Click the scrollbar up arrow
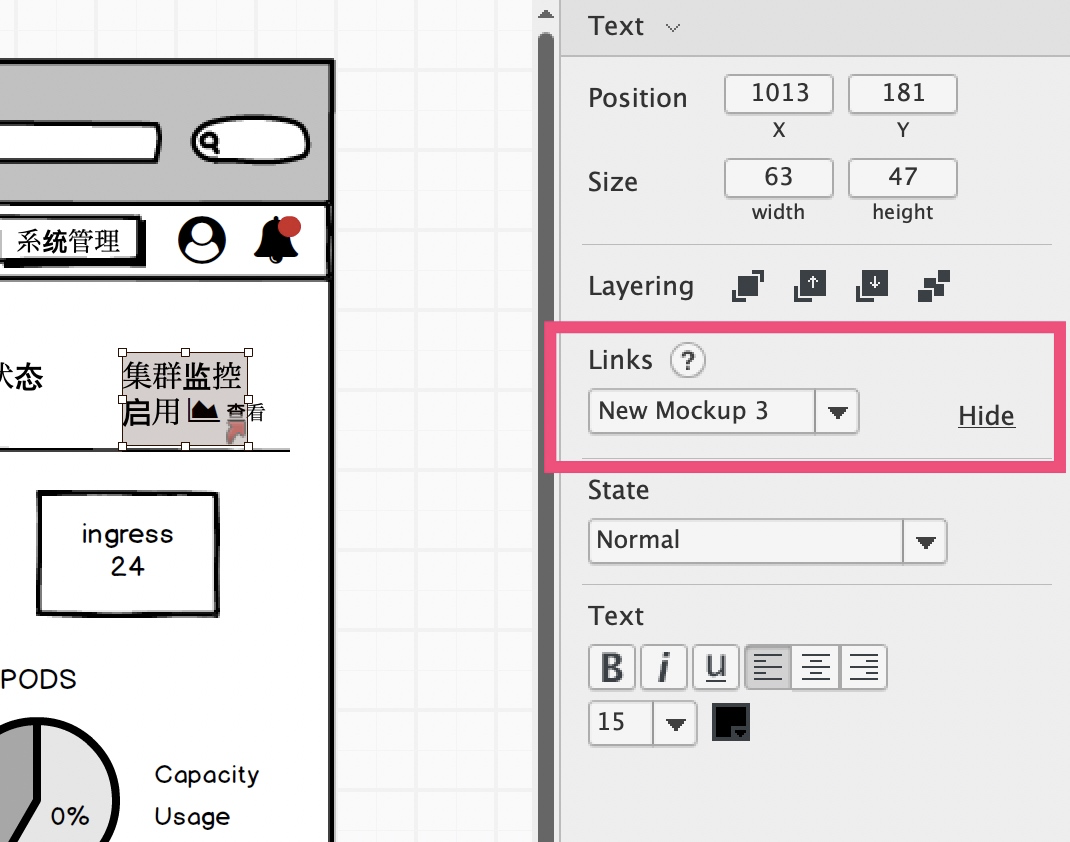The width and height of the screenshot is (1070, 842). click(x=546, y=14)
